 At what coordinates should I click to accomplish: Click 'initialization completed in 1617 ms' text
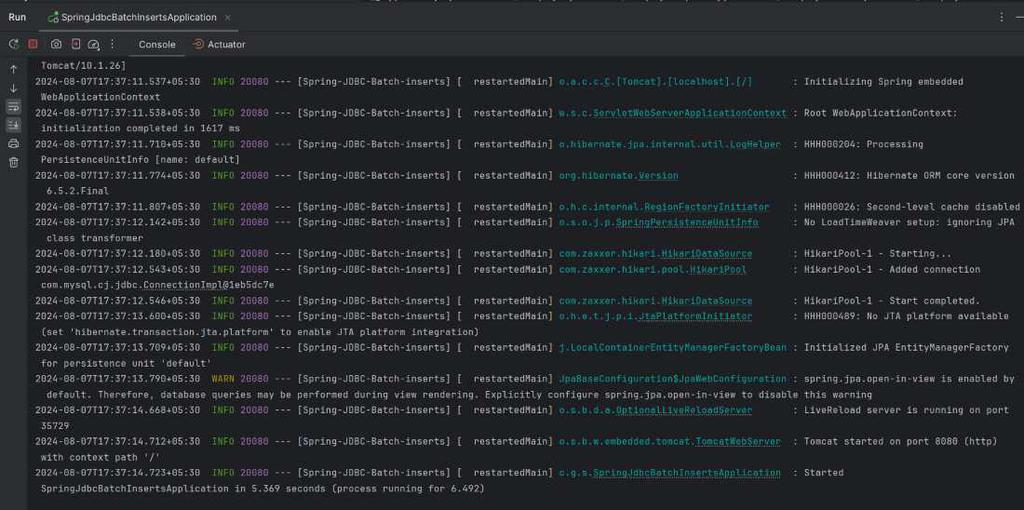point(140,129)
